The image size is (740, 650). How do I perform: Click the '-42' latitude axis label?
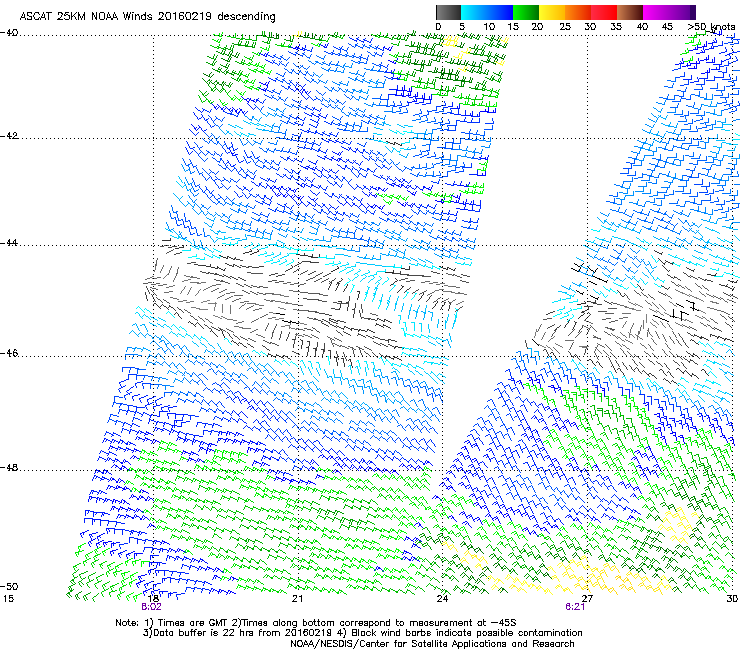9,136
